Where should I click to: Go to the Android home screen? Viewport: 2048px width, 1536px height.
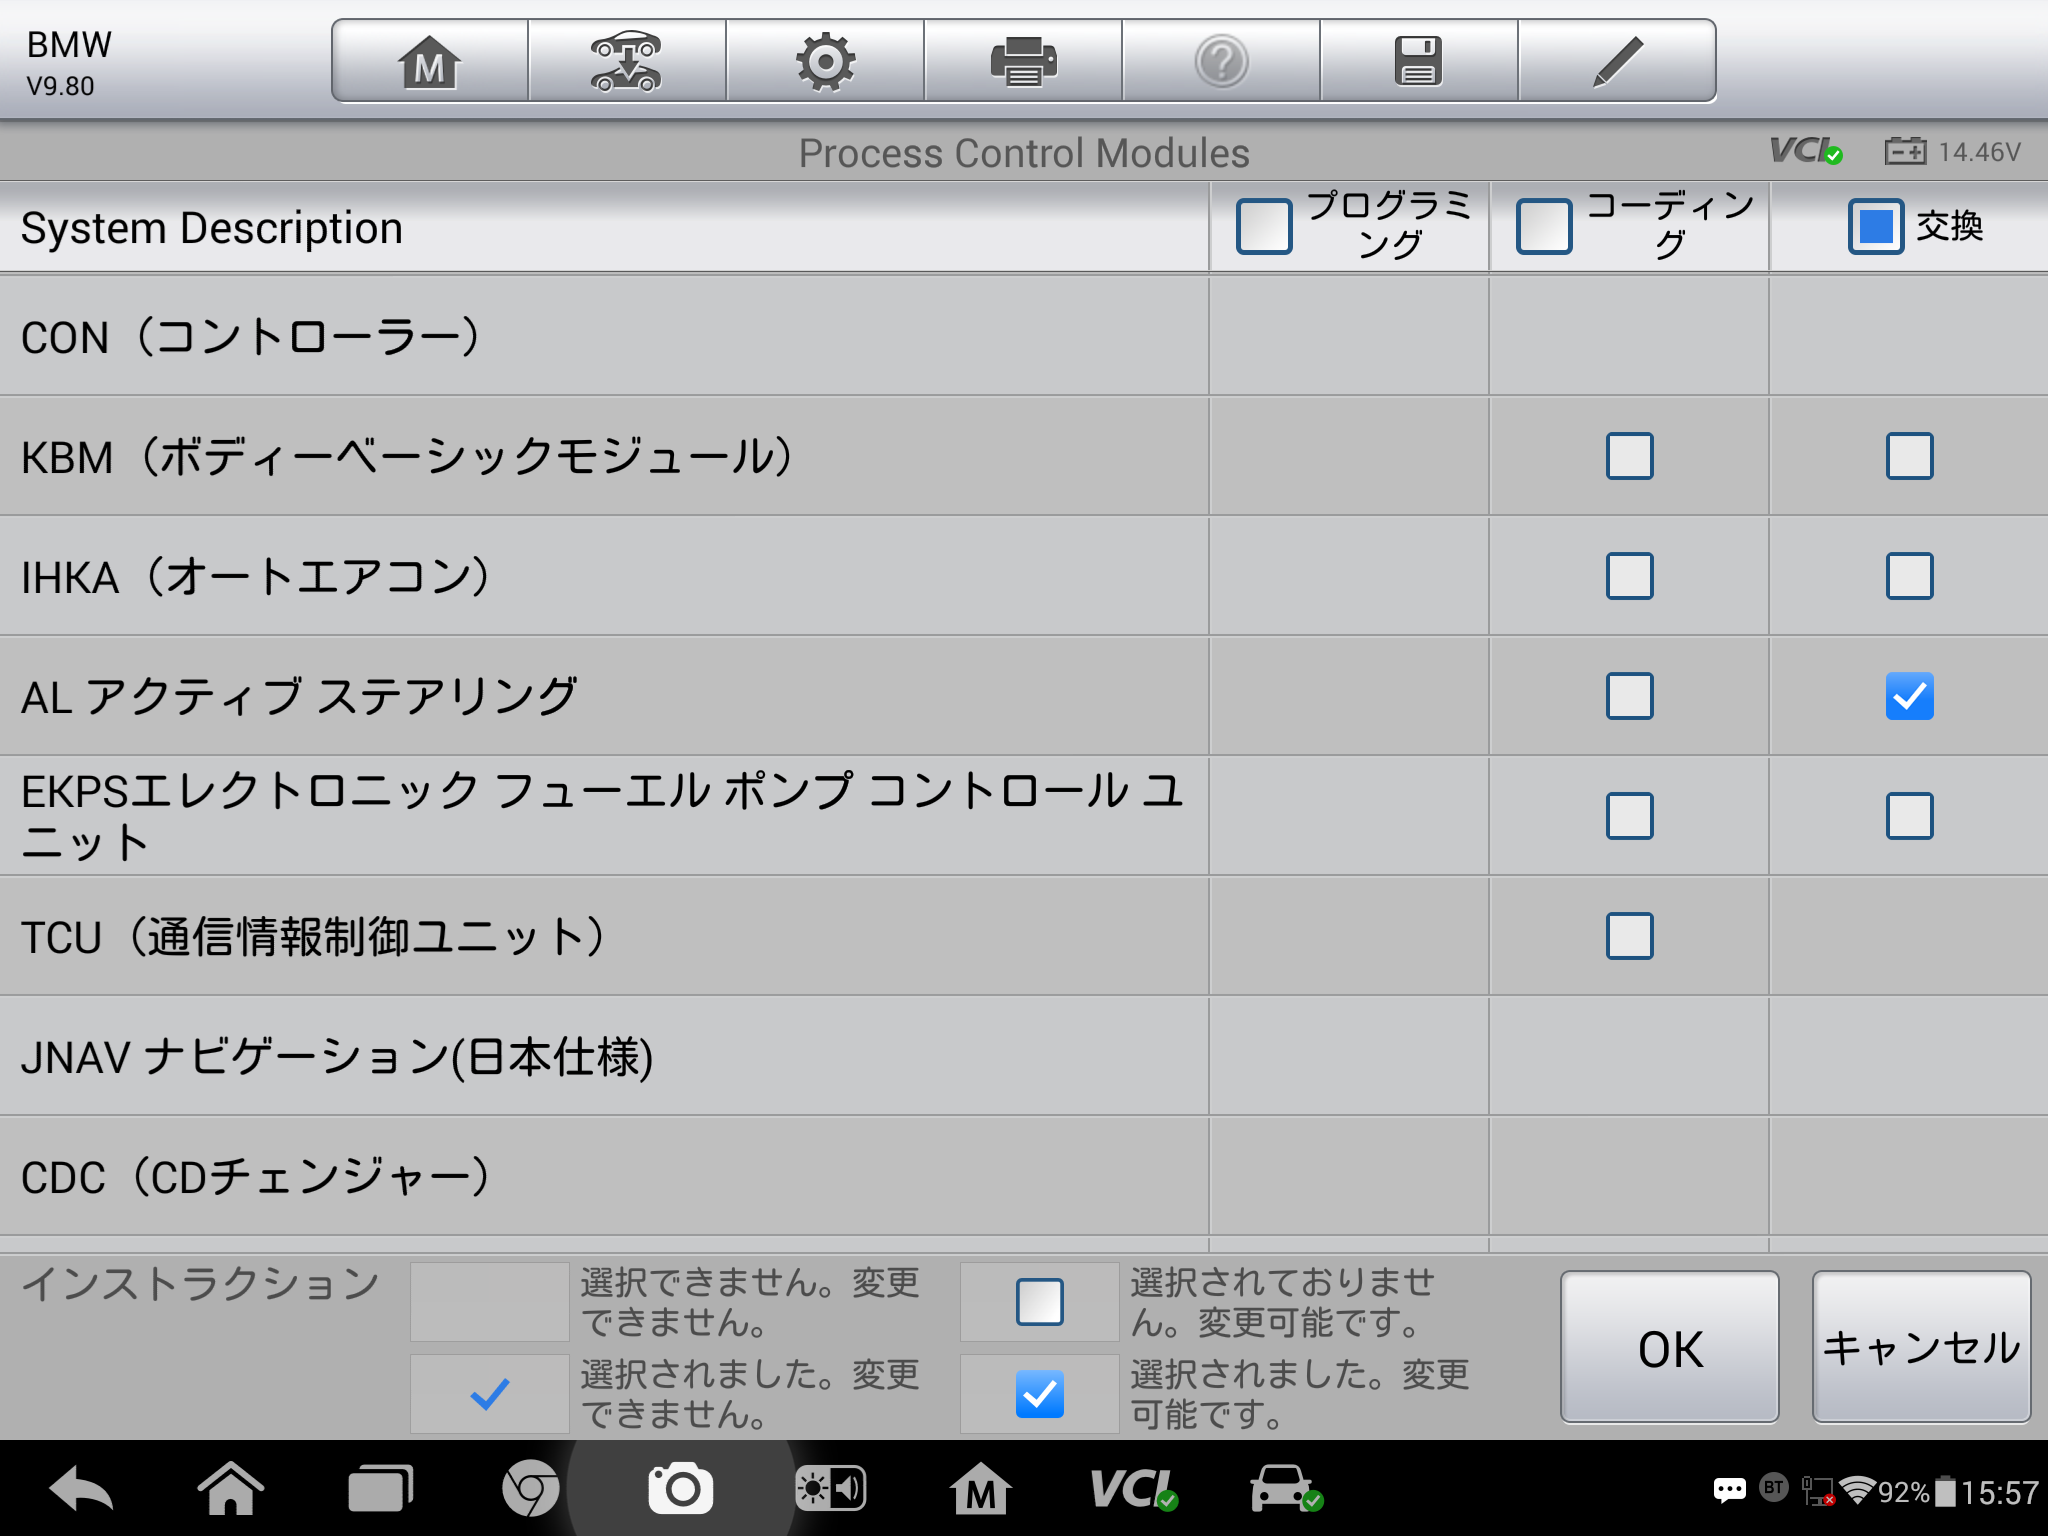click(231, 1490)
